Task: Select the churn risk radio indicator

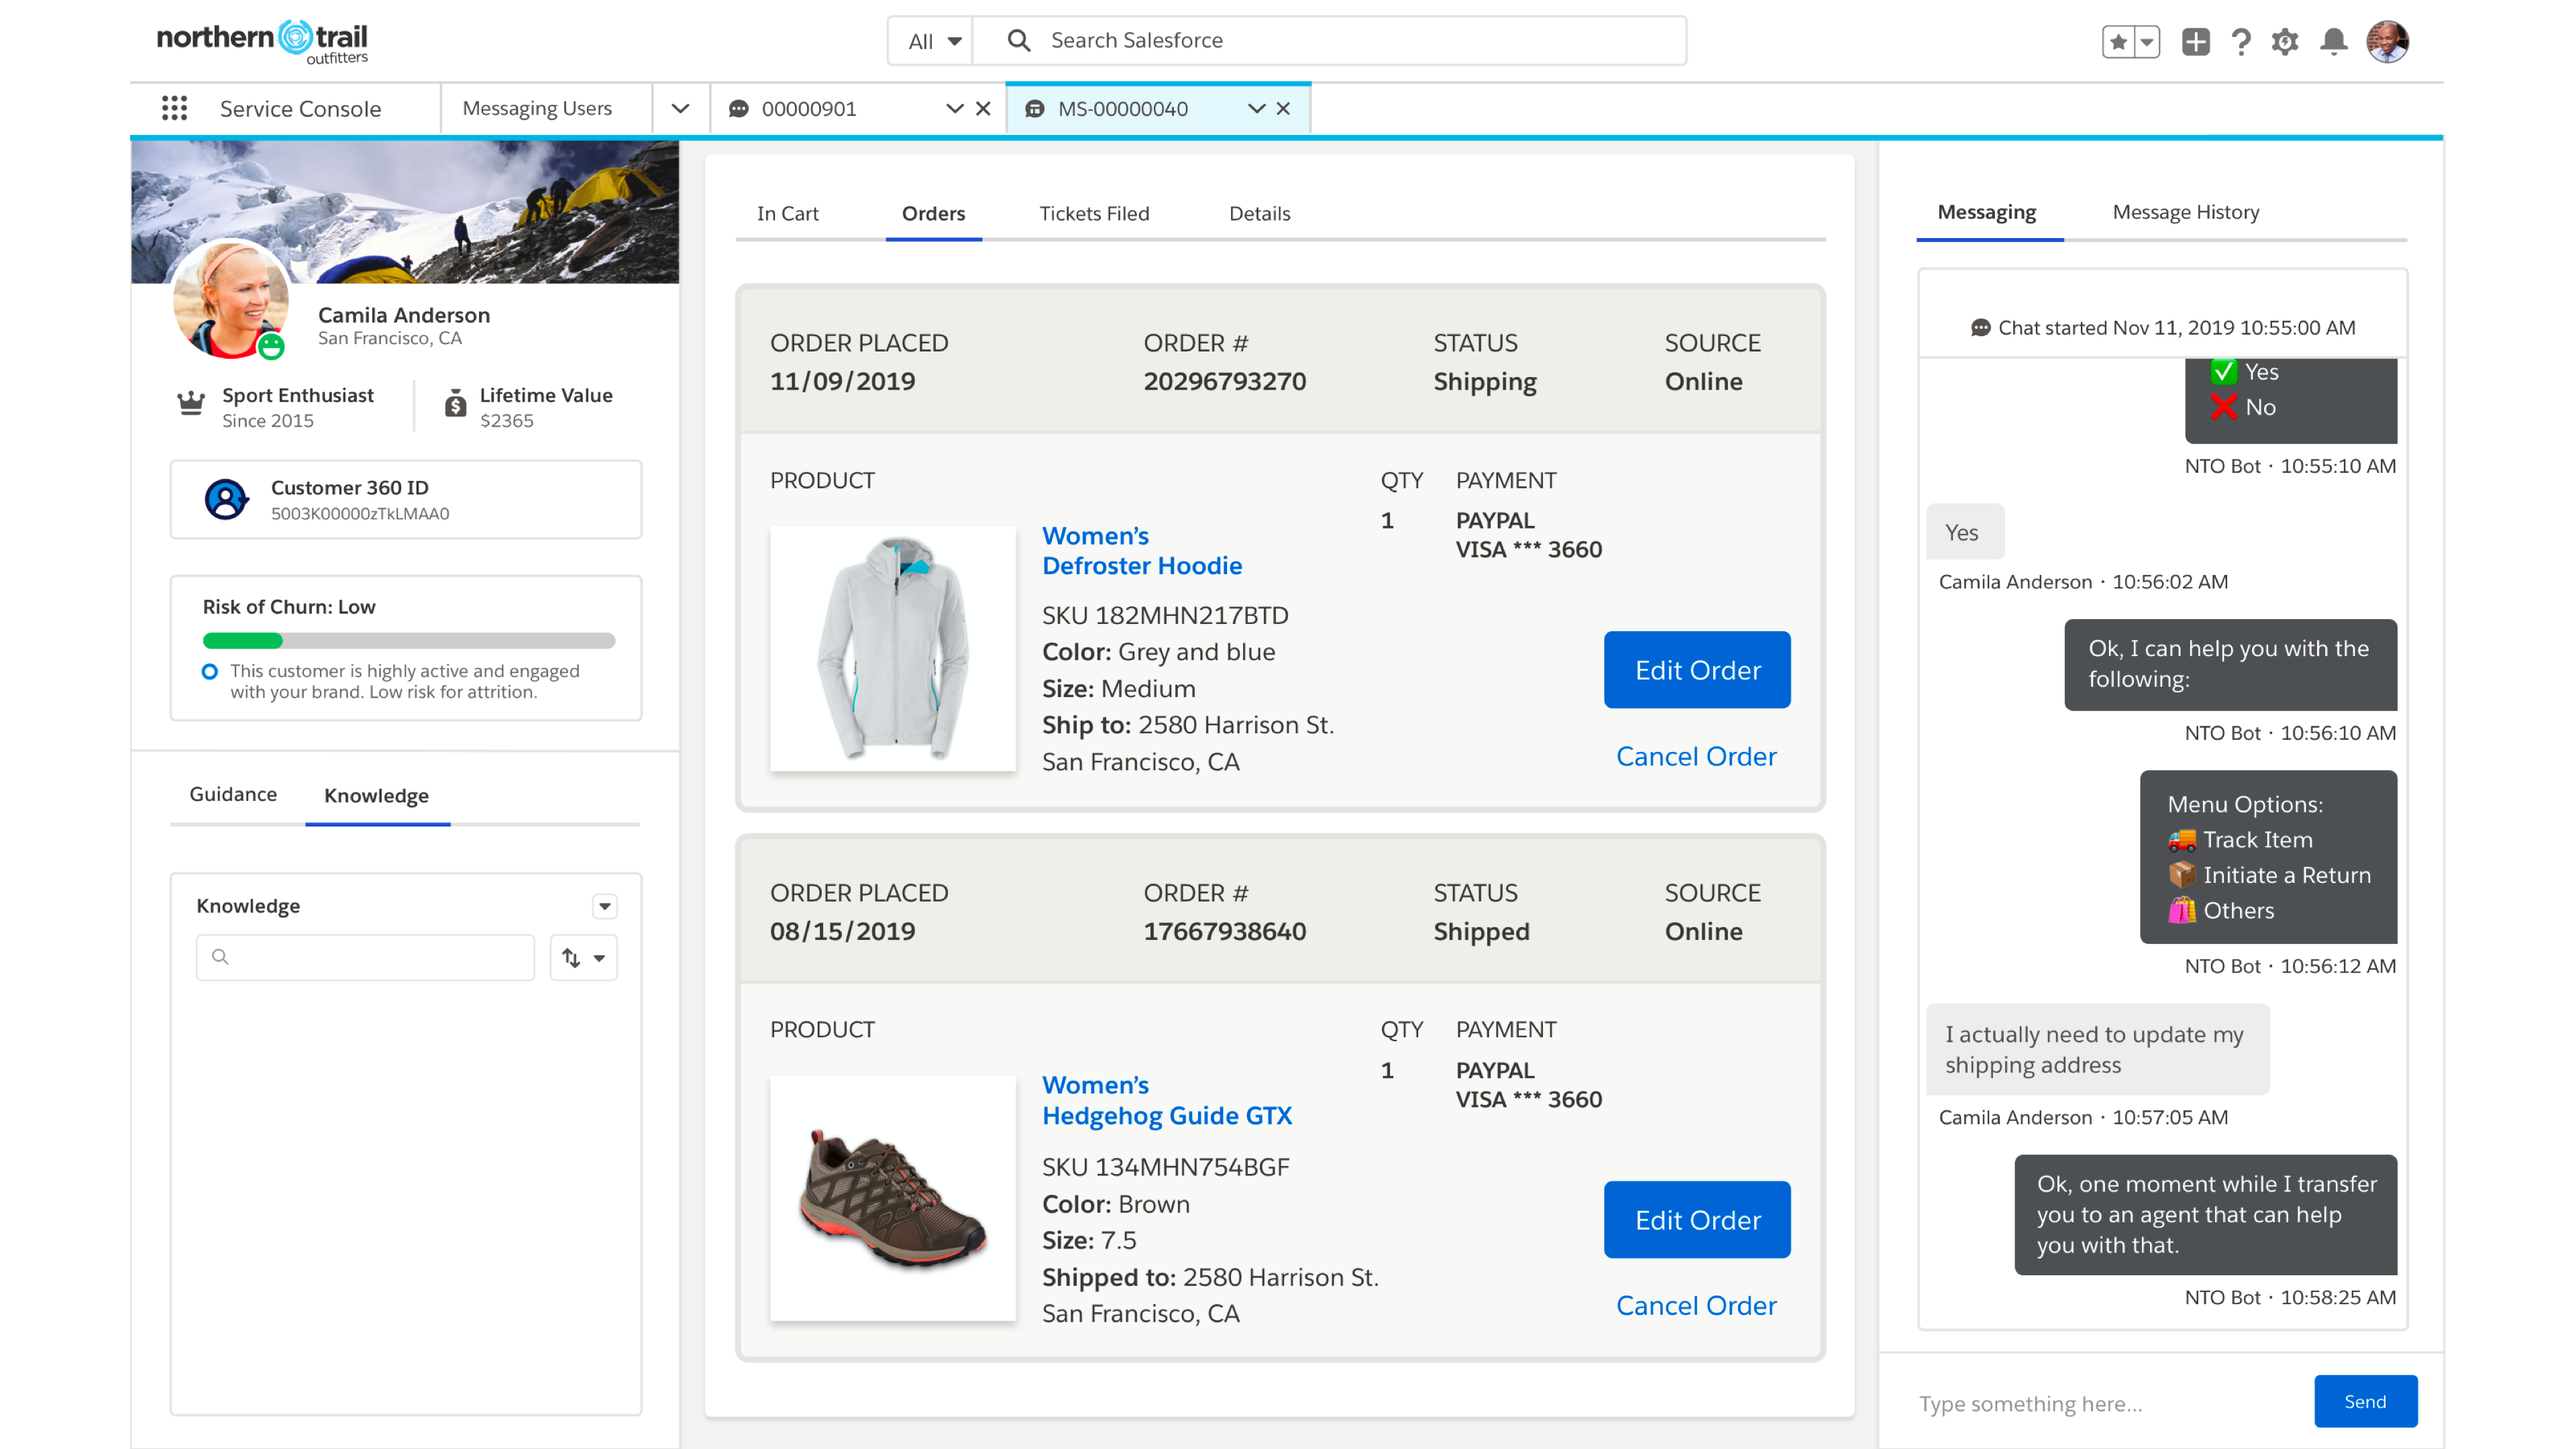Action: (x=210, y=671)
